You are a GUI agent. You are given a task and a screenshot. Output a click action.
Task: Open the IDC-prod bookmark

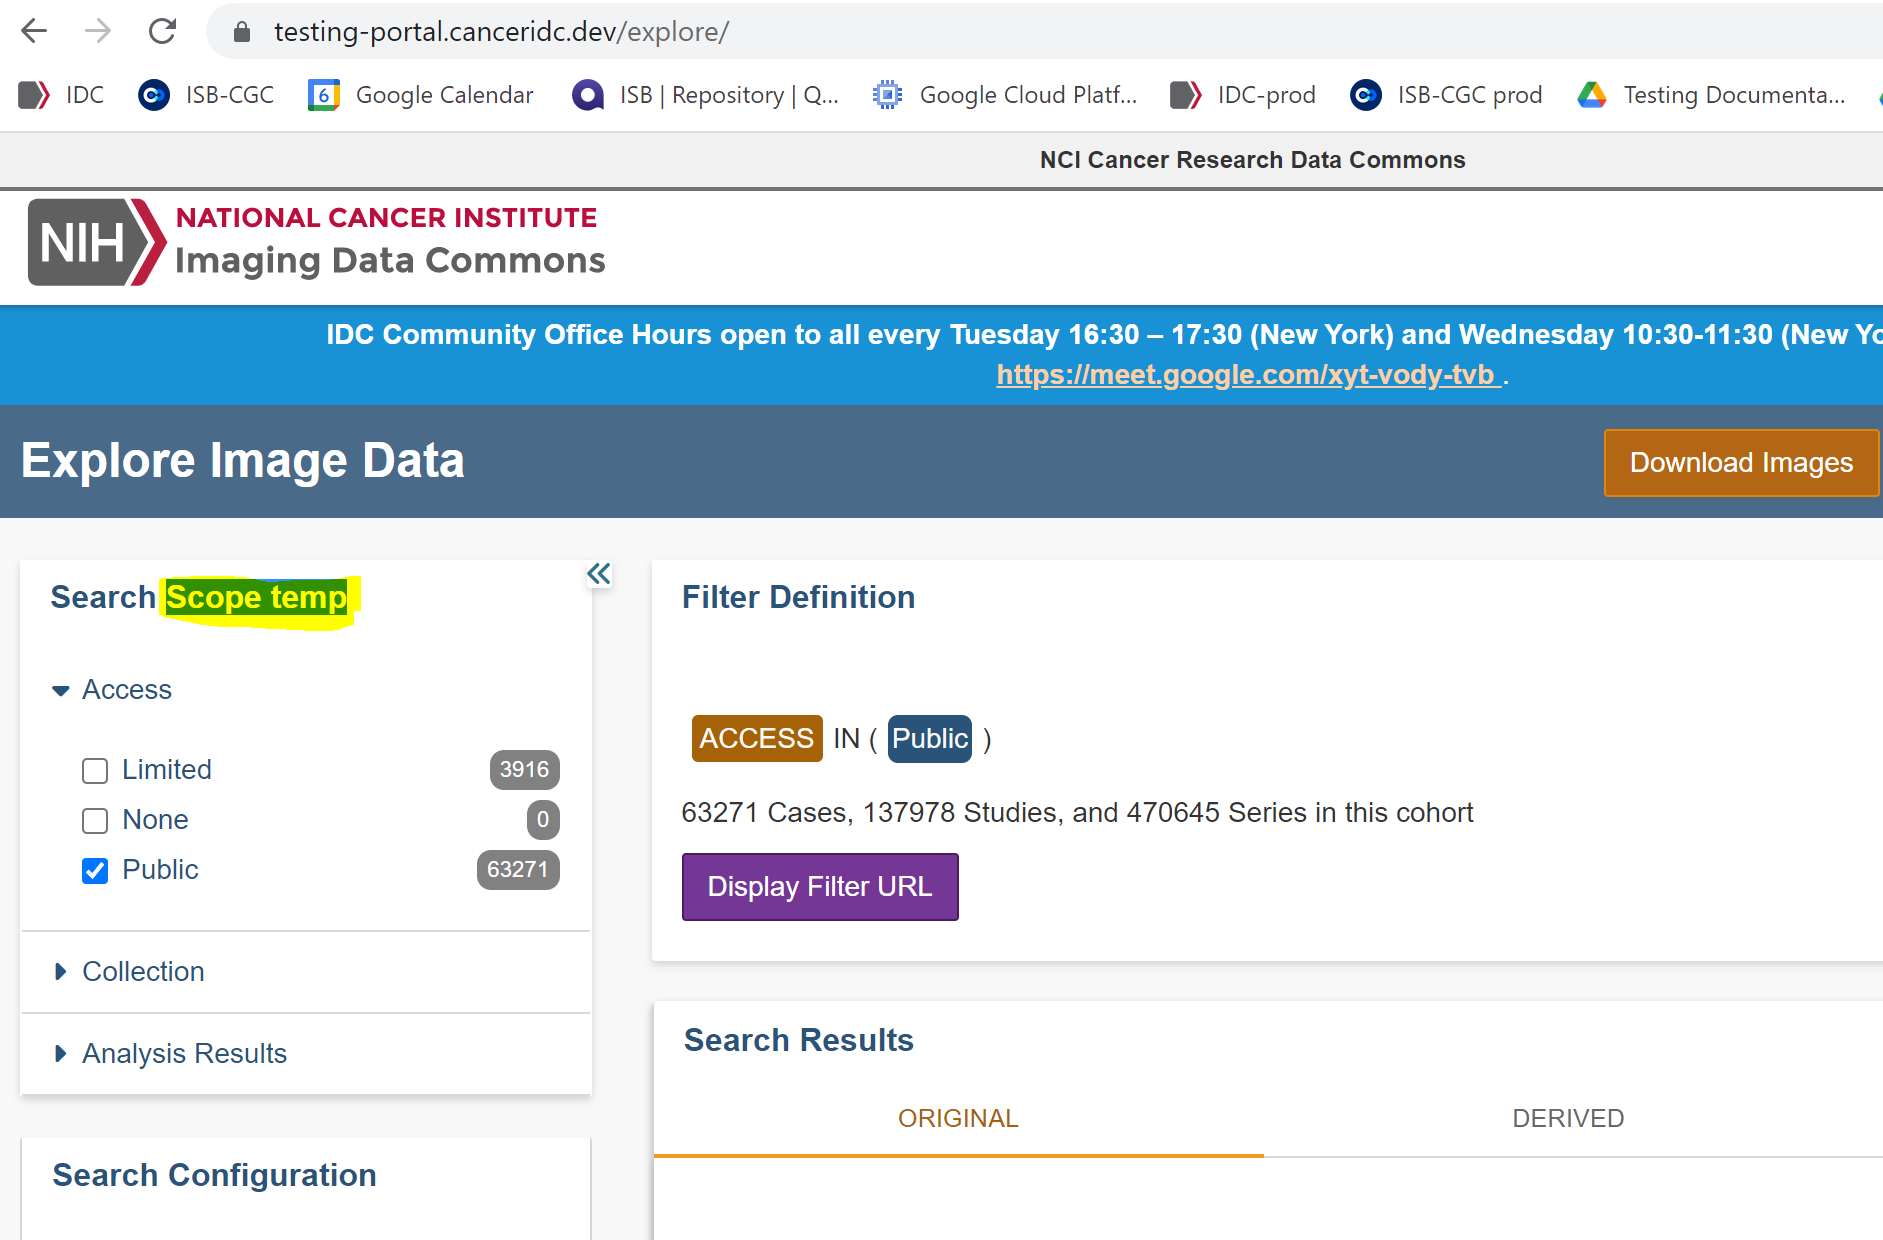pos(1243,95)
